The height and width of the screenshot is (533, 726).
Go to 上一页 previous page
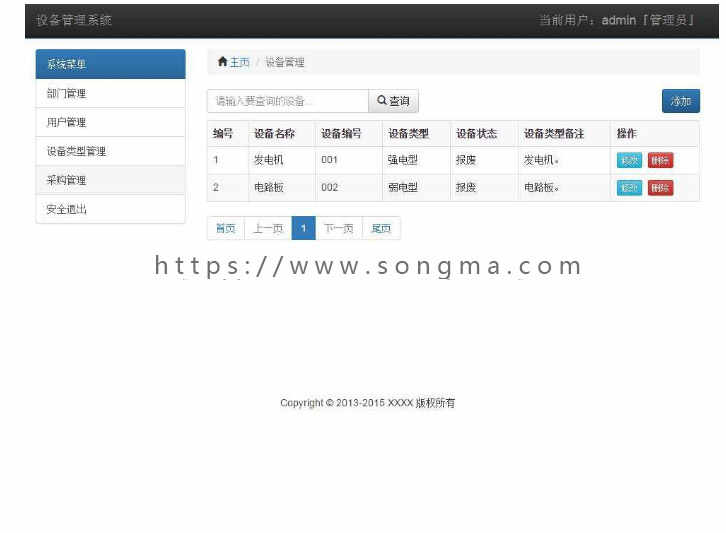pos(268,228)
